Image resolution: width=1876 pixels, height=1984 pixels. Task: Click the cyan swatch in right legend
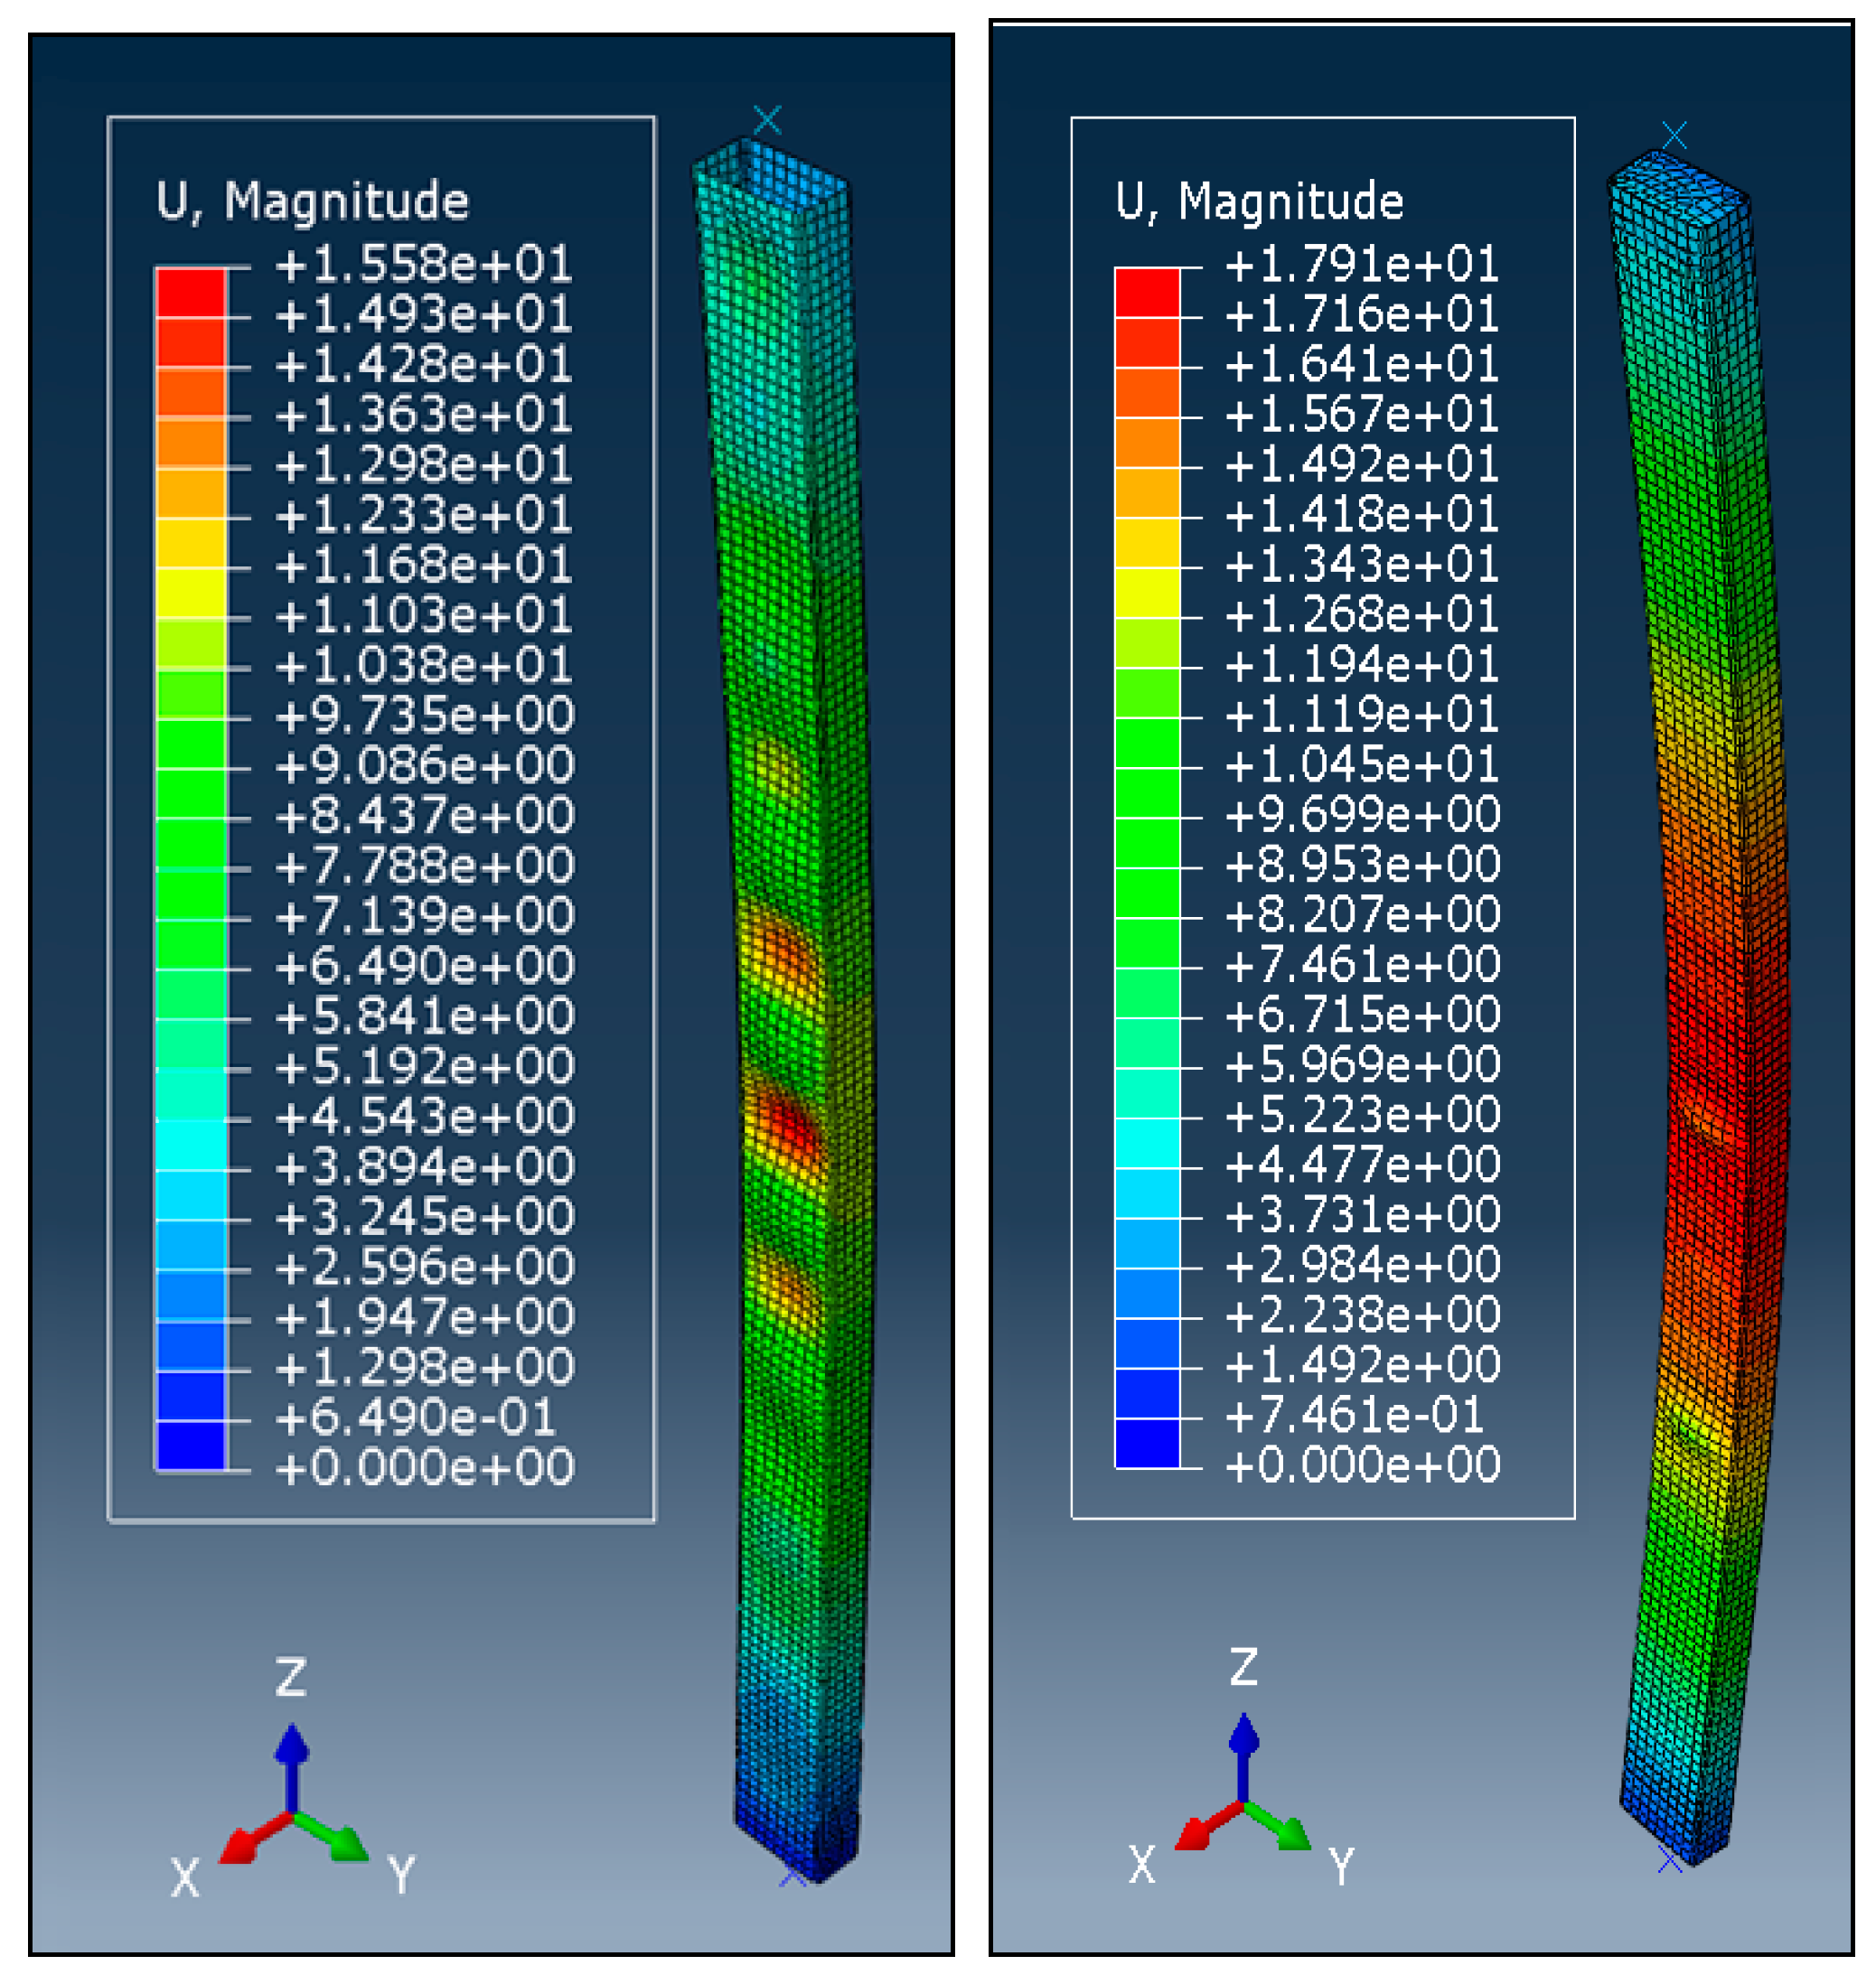coord(1147,1143)
